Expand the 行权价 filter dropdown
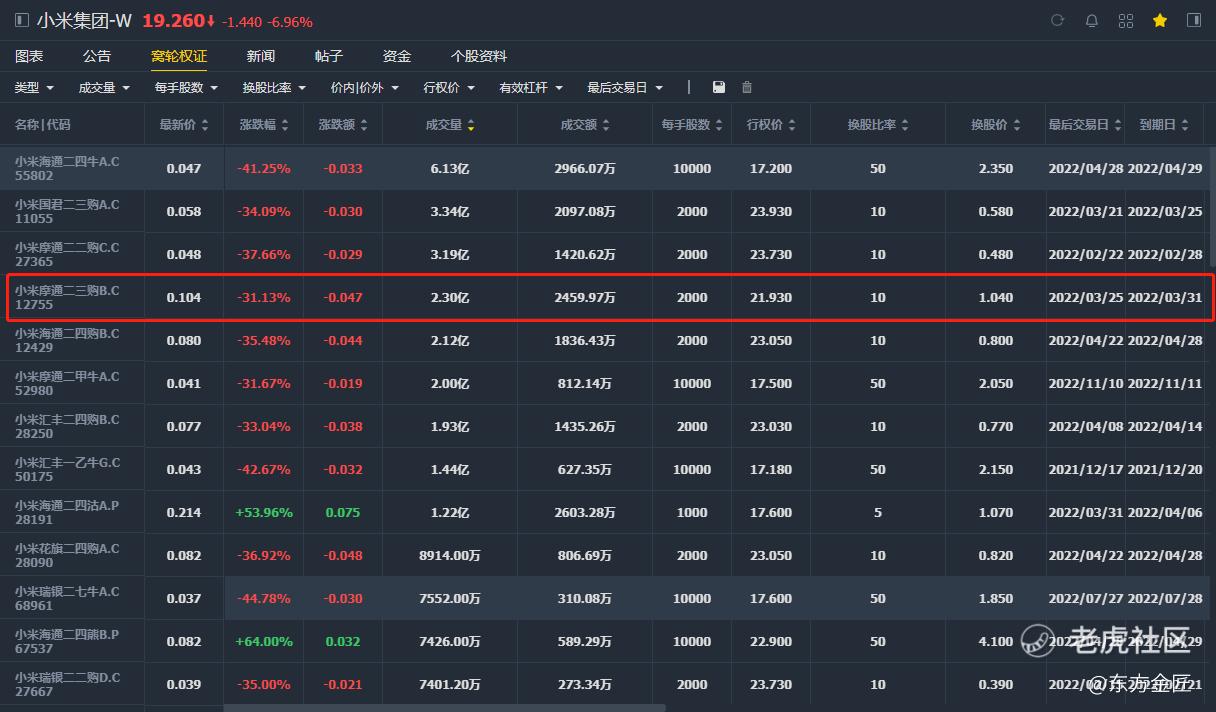This screenshot has height=712, width=1216. (449, 88)
